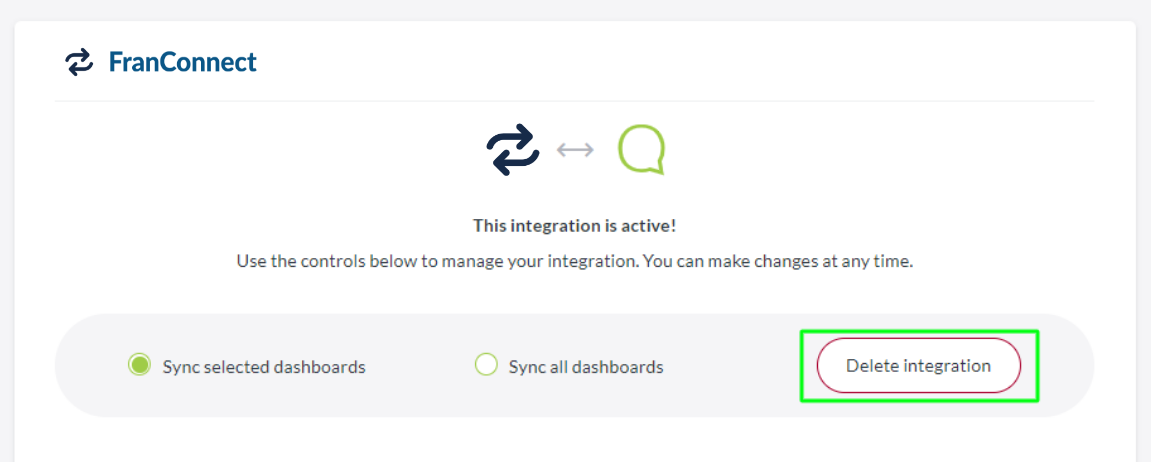Click the small FranConnect logo icon in header

tap(79, 62)
